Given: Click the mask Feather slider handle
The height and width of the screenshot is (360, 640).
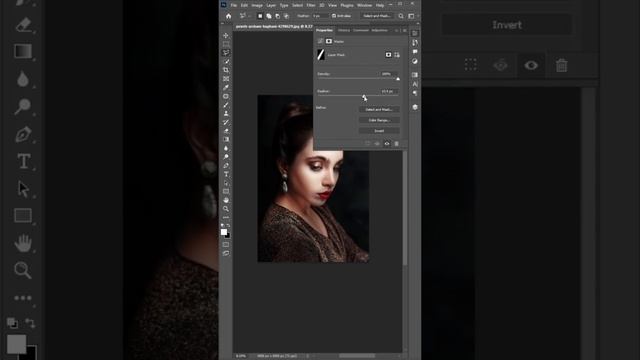Looking at the screenshot, I should click(x=364, y=96).
